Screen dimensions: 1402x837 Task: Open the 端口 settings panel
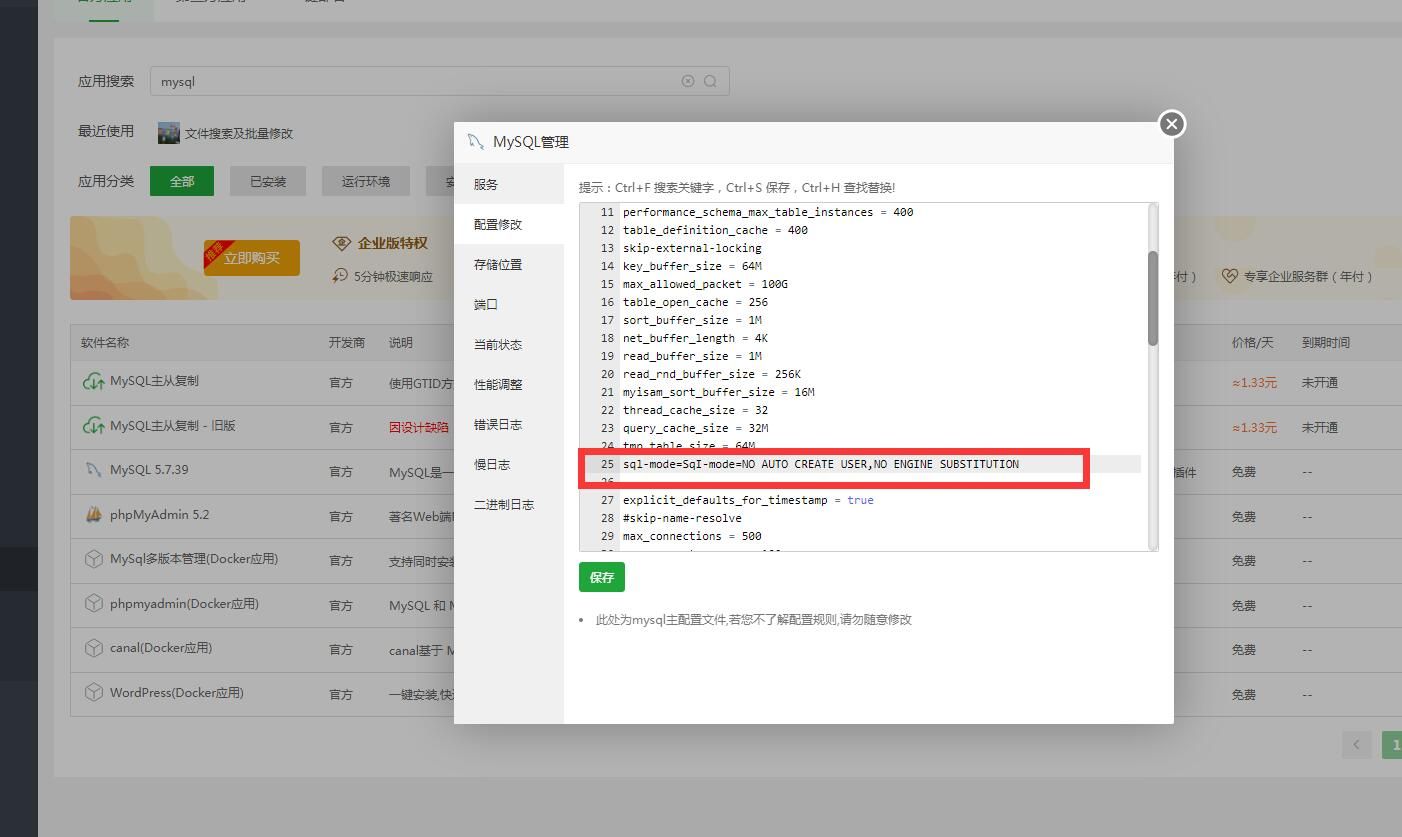coord(485,304)
